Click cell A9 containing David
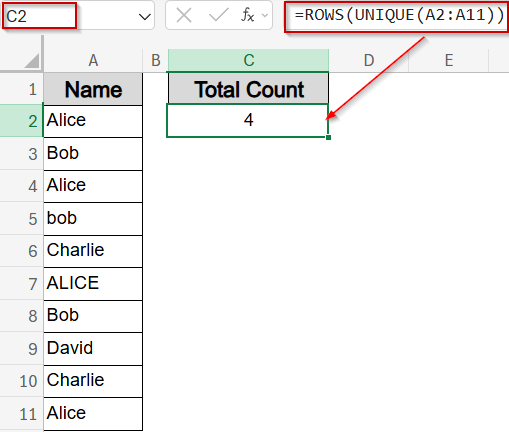Screen dimensions: 509x432 click(x=93, y=348)
